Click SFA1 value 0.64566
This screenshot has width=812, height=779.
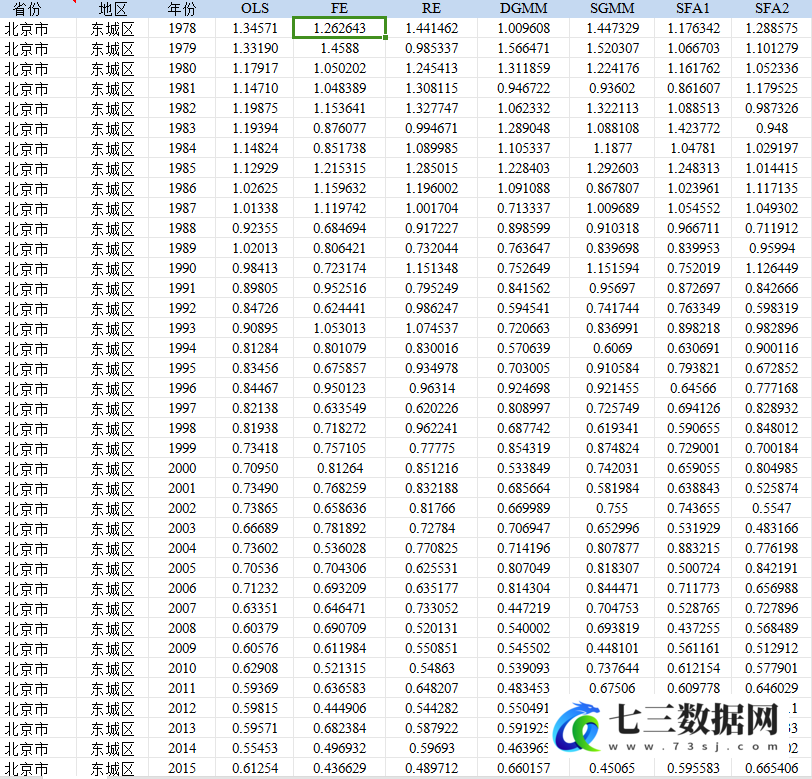[693, 388]
